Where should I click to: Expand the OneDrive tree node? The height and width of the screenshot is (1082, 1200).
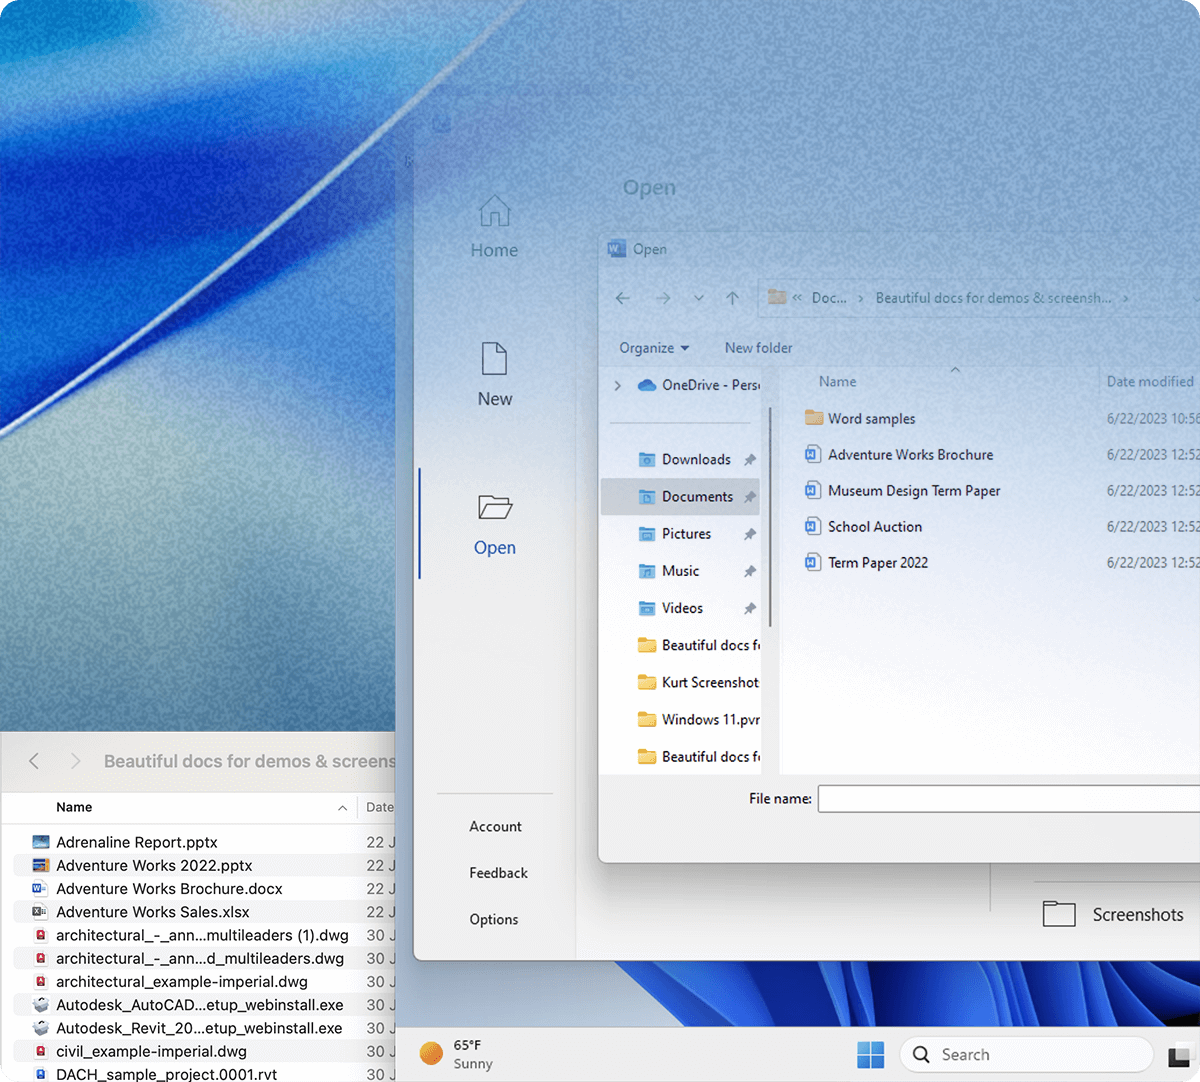tap(618, 386)
